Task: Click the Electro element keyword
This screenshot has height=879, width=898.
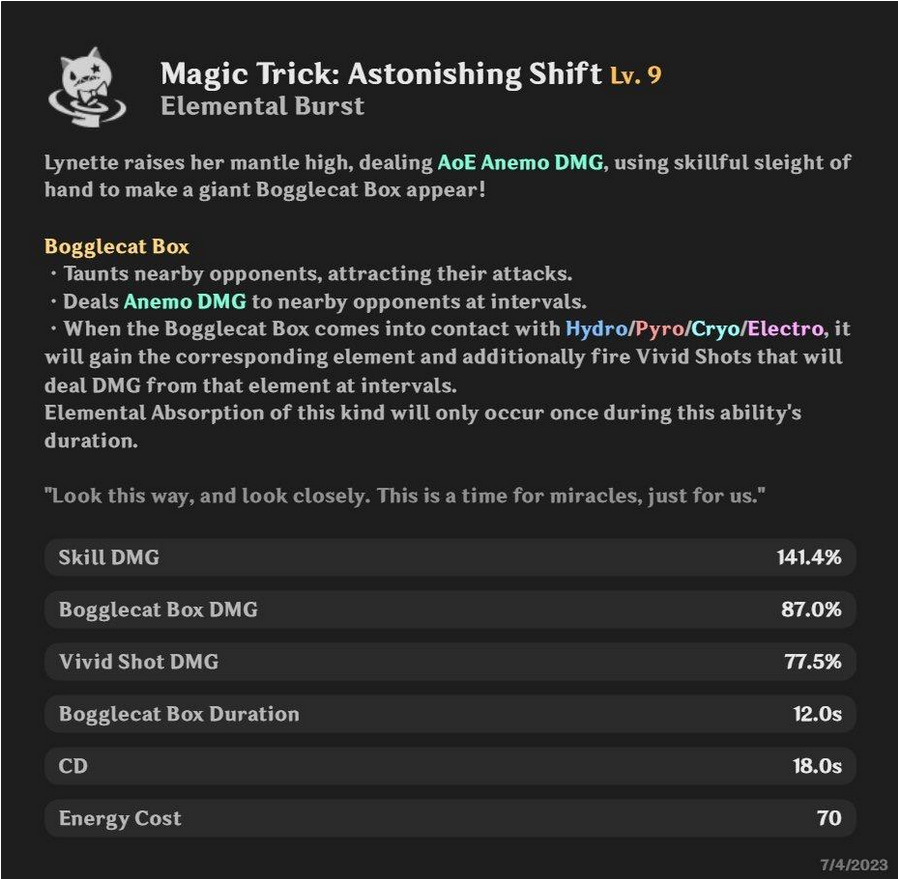Action: (x=785, y=329)
